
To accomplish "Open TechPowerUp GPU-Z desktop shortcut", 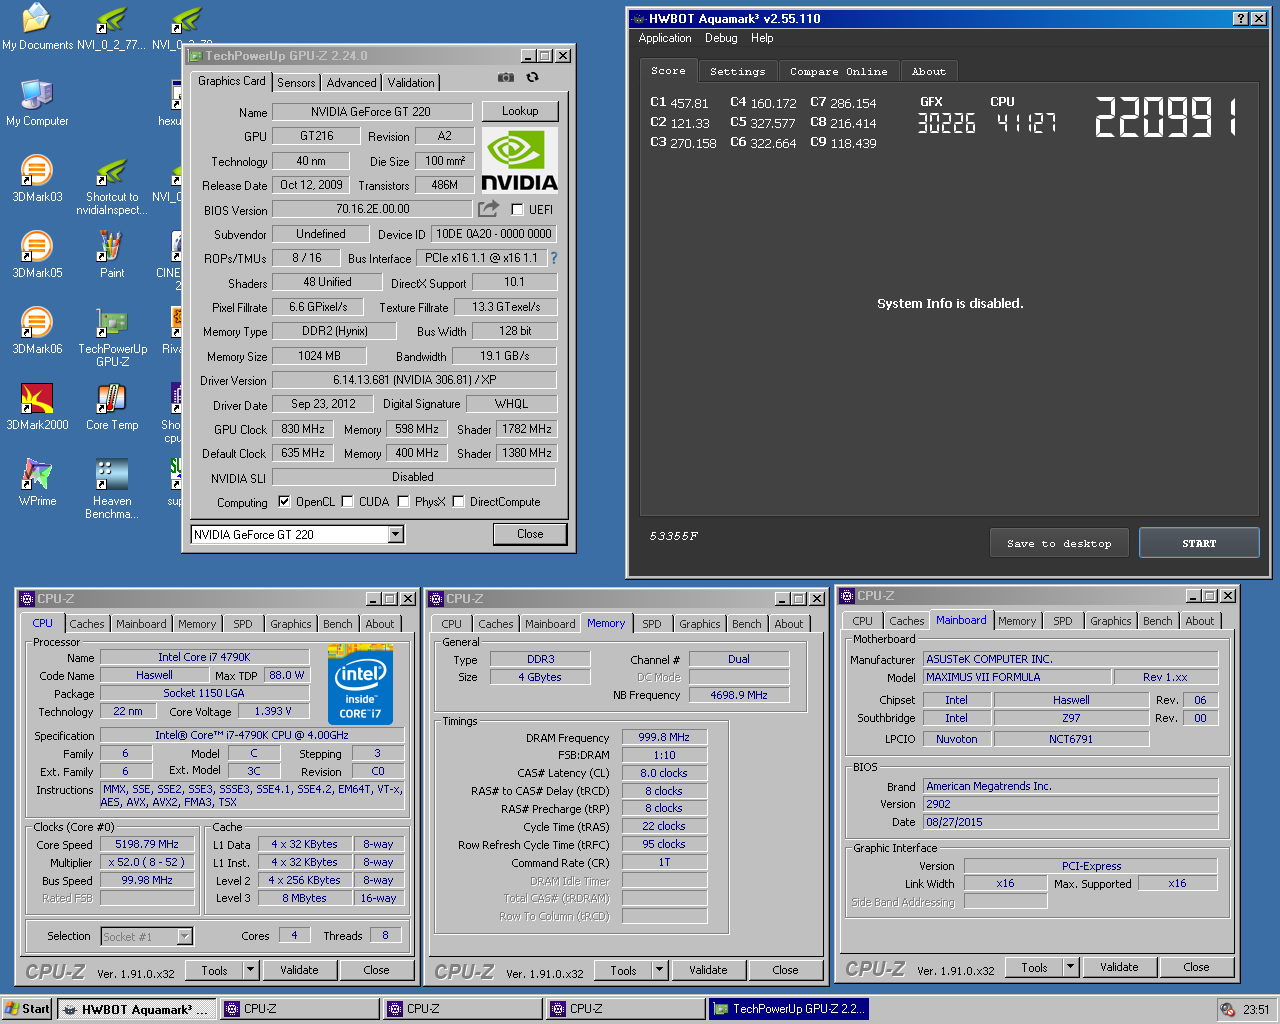I will tap(112, 338).
